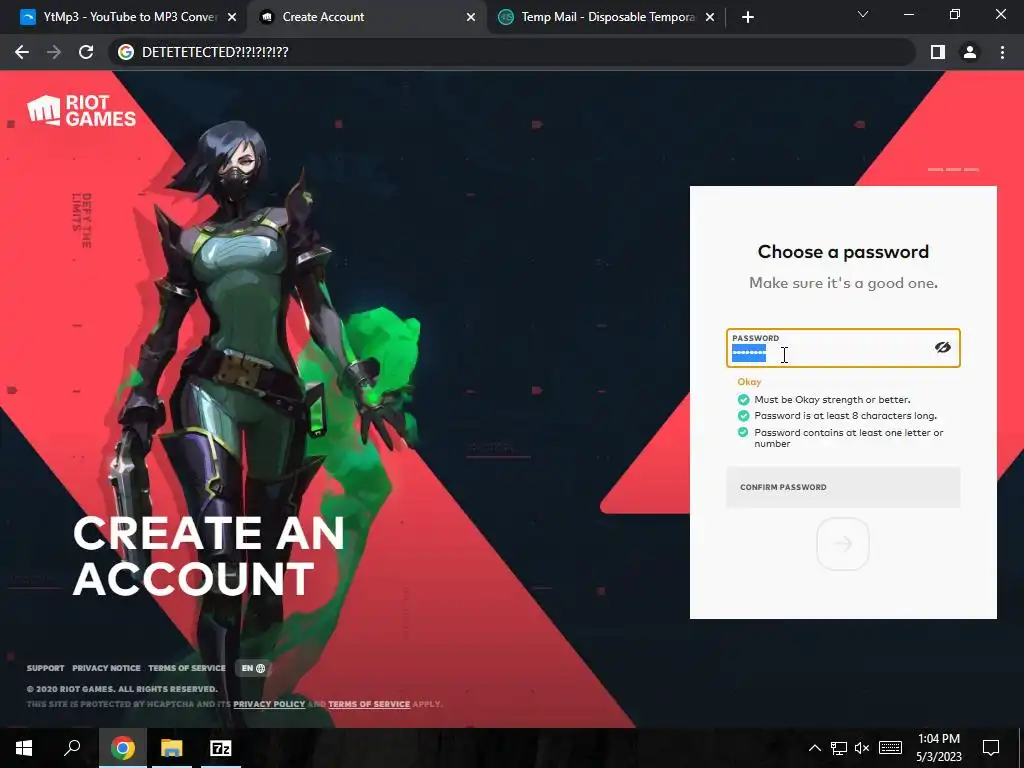Click the next arrow submit button

coord(842,543)
